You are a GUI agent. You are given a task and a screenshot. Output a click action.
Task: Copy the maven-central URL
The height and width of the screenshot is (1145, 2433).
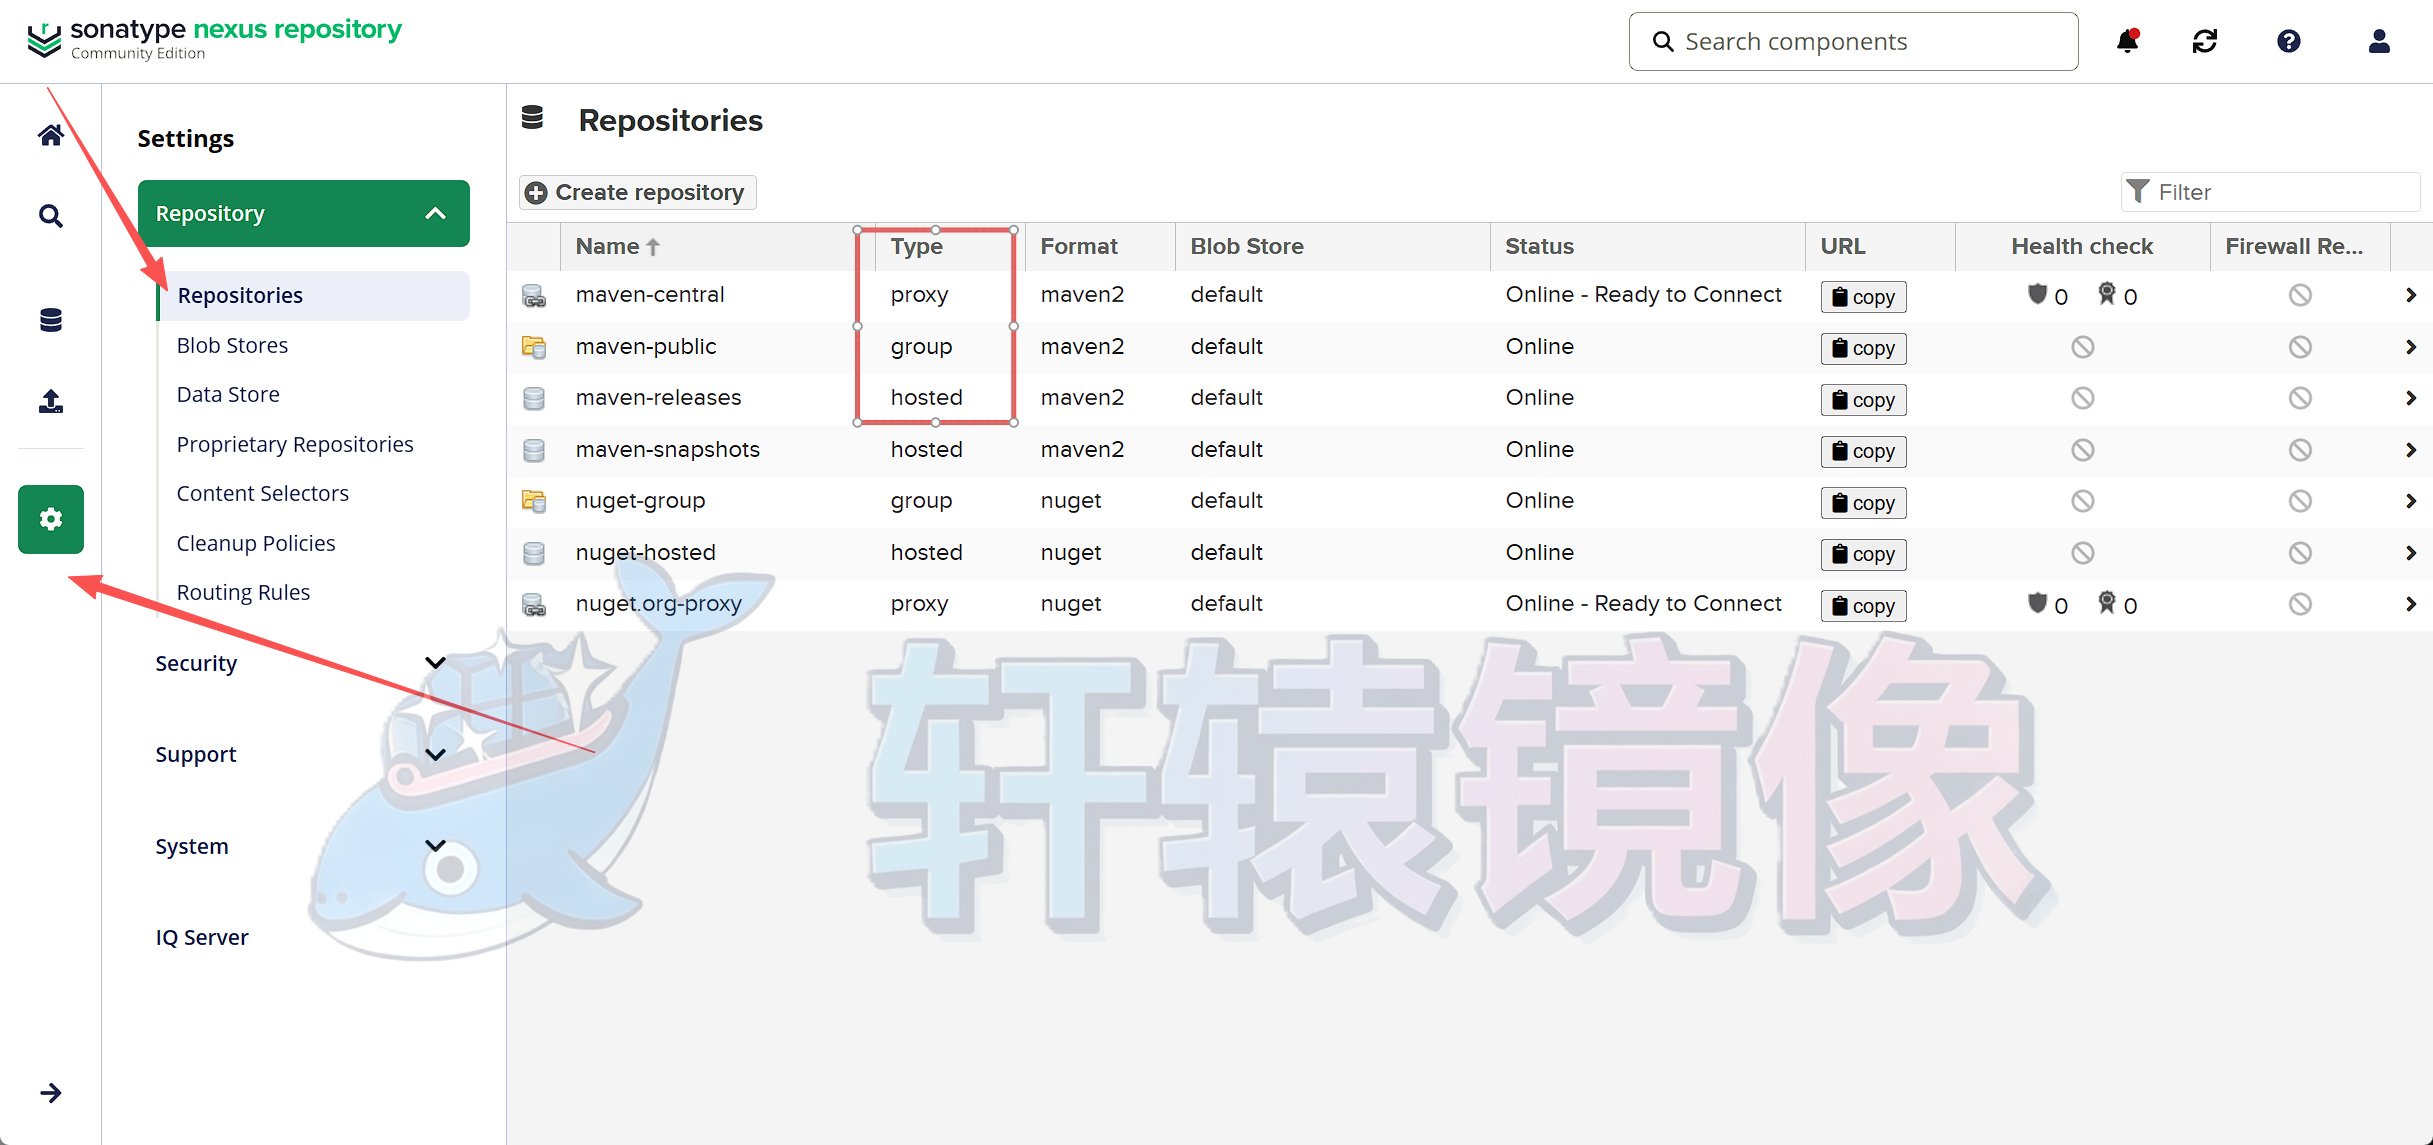click(1863, 296)
